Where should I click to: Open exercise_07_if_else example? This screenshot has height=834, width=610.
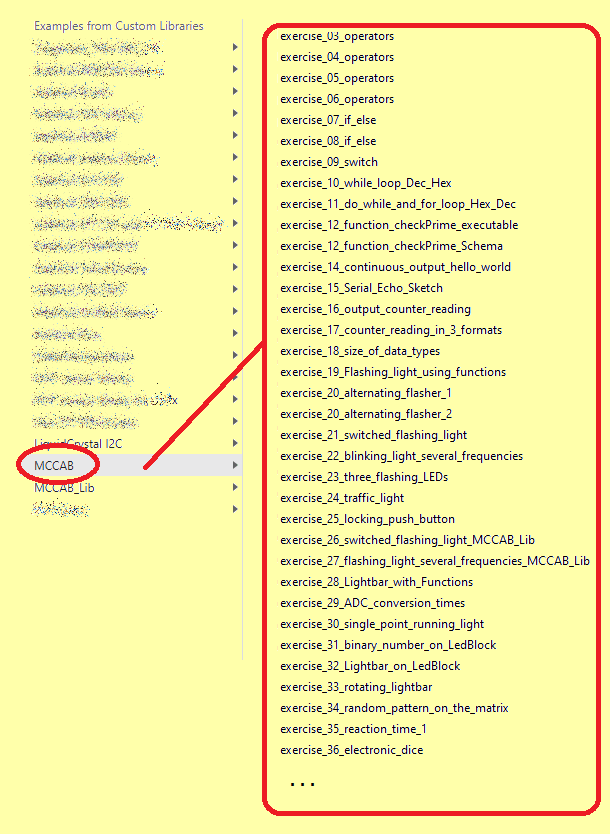tap(328, 120)
